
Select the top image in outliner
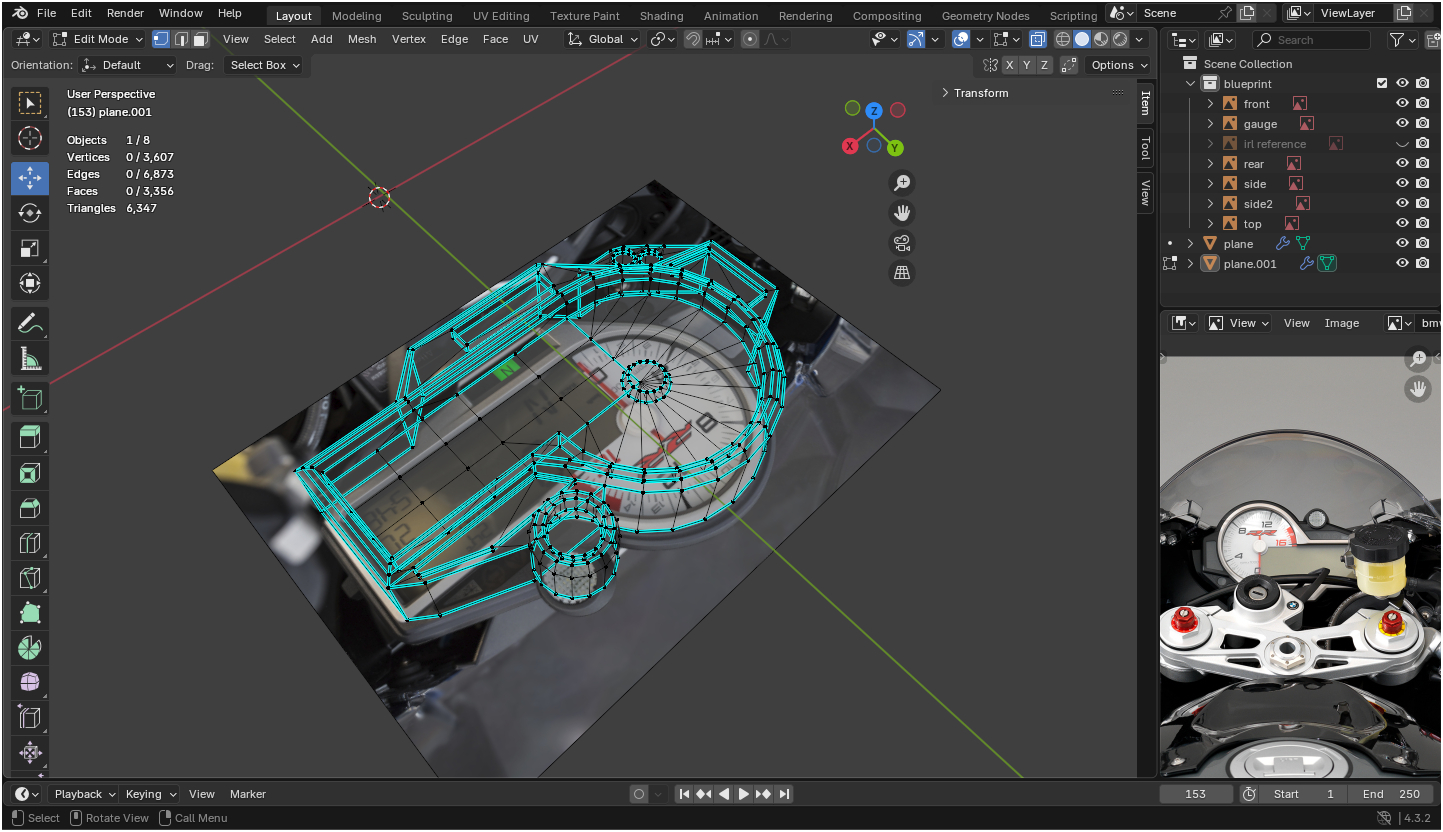click(1253, 224)
